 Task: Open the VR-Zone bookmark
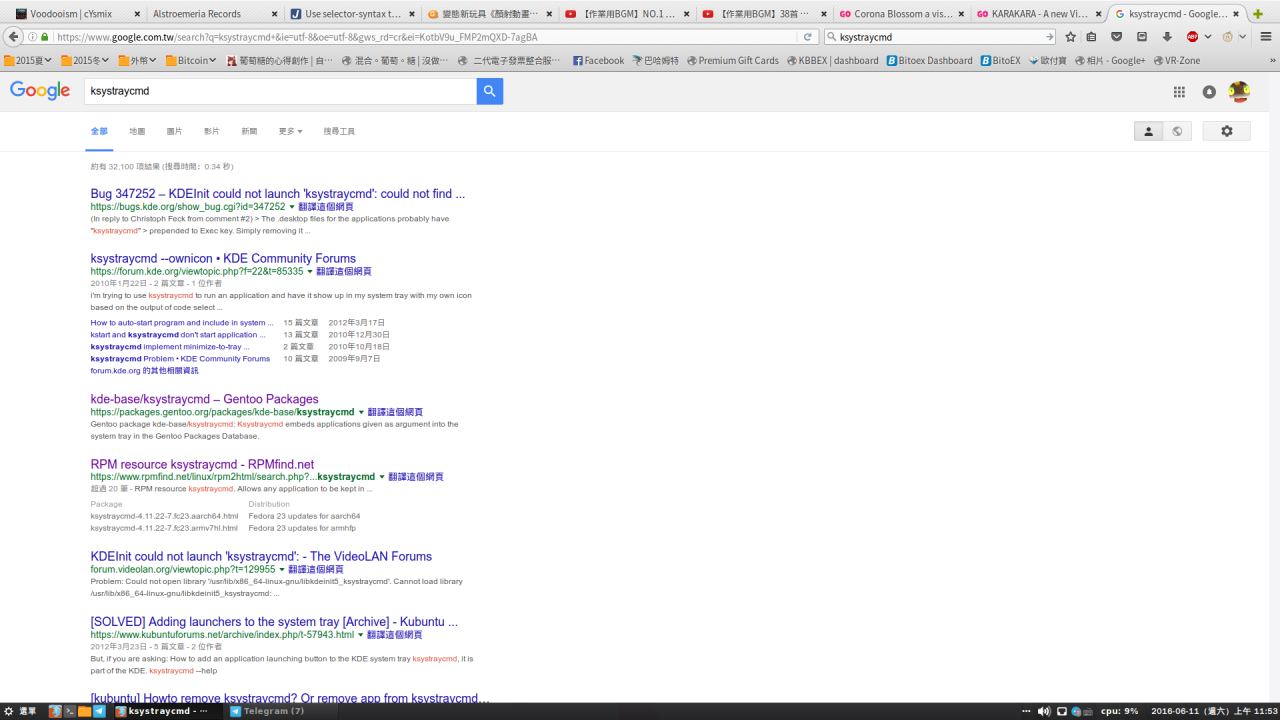pos(1176,60)
